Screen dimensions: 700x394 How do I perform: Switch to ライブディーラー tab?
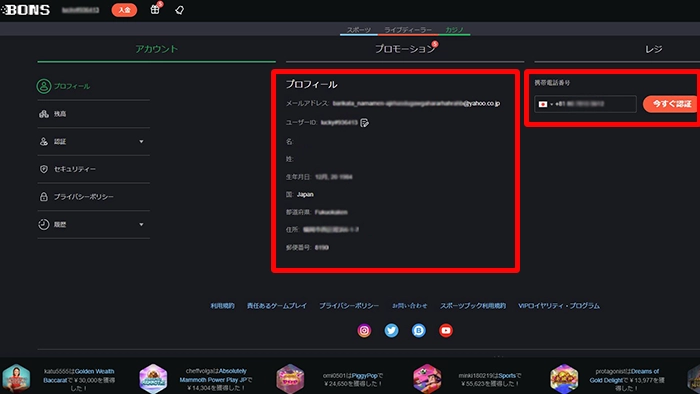pyautogui.click(x=408, y=30)
